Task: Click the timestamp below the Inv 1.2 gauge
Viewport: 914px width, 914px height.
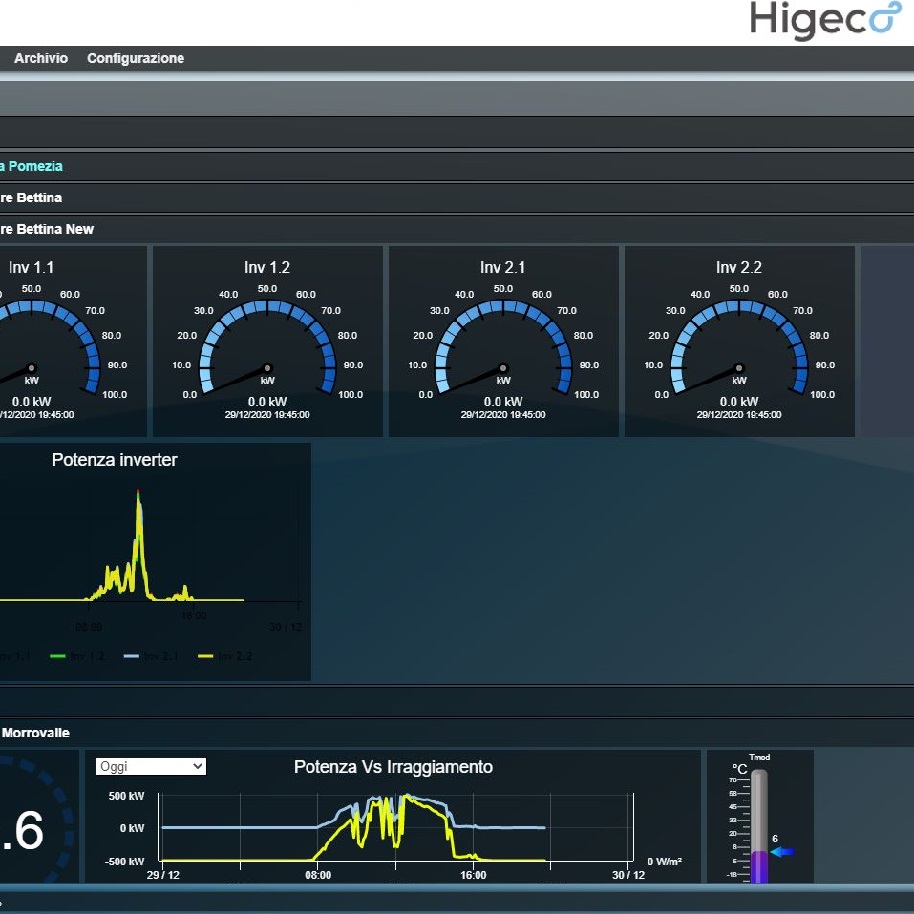Action: click(x=267, y=415)
